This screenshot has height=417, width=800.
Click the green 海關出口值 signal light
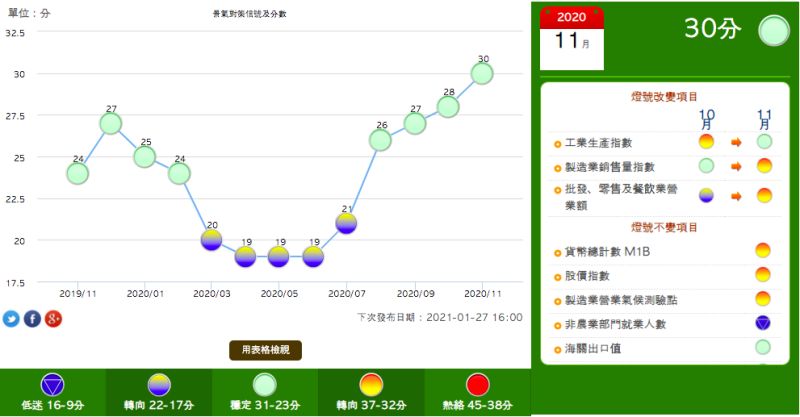(763, 348)
